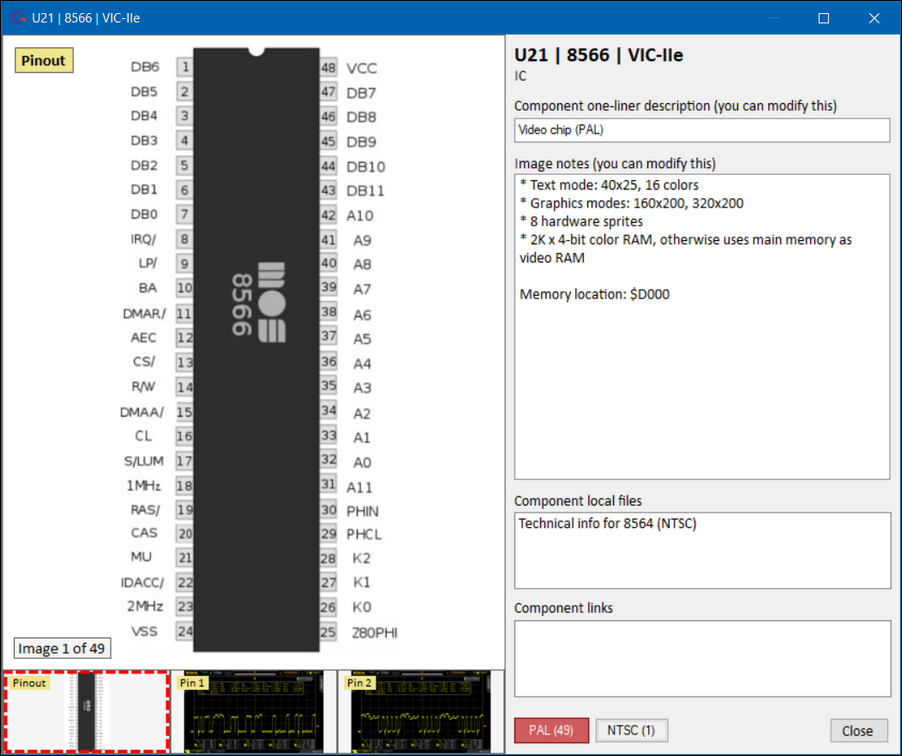This screenshot has width=902, height=756.
Task: Click the 1MHz pin label
Action: pyautogui.click(x=144, y=486)
